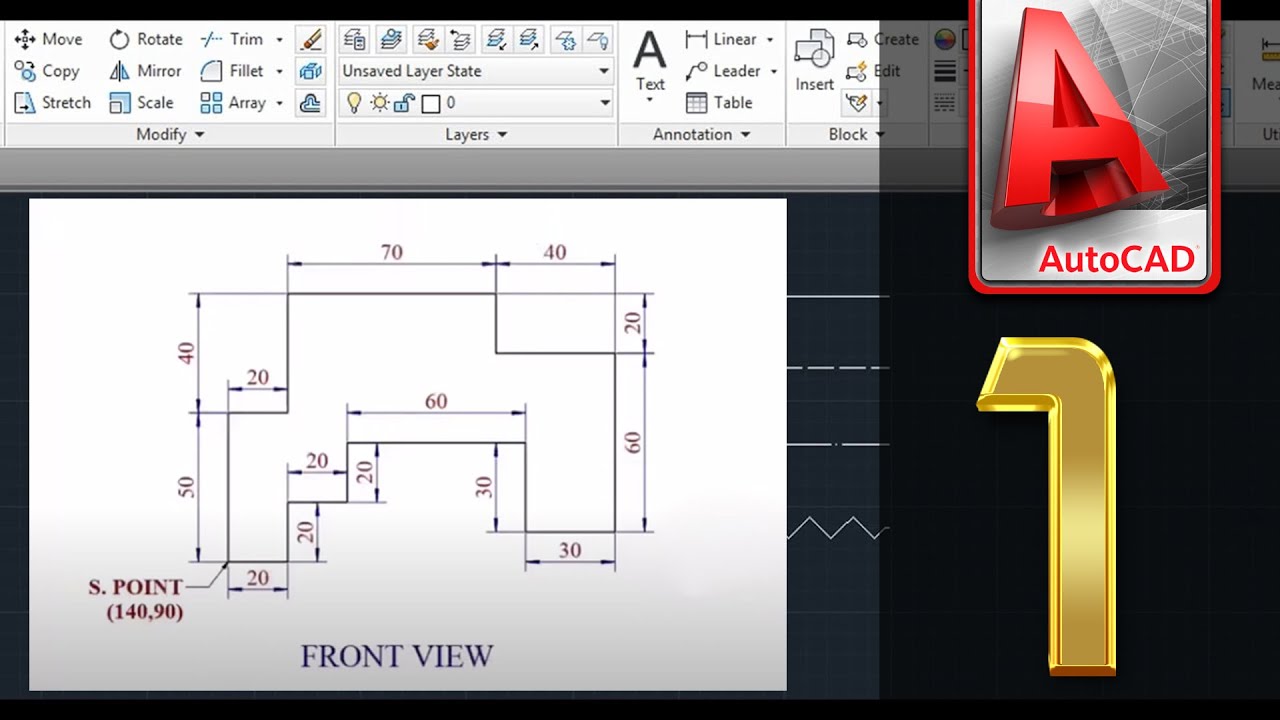The image size is (1280, 720).
Task: Expand the Layers panel
Action: click(x=476, y=134)
